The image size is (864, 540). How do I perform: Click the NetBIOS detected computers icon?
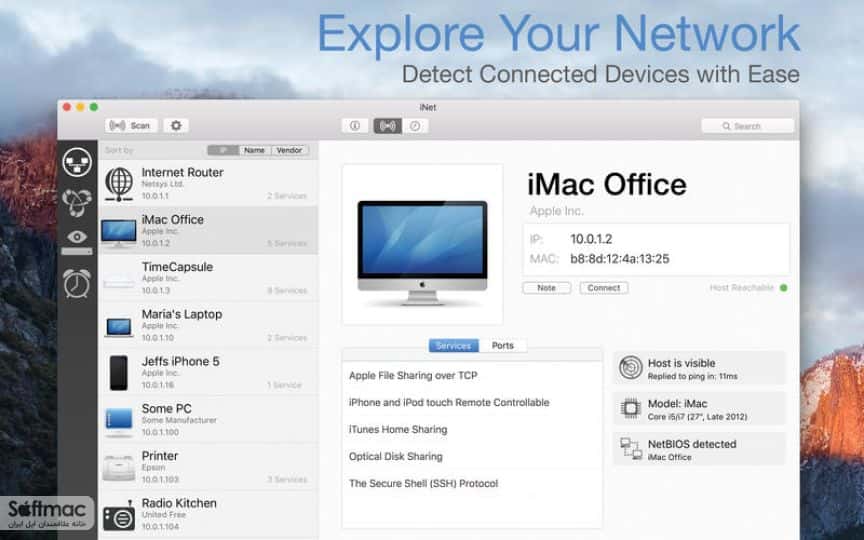[x=630, y=449]
